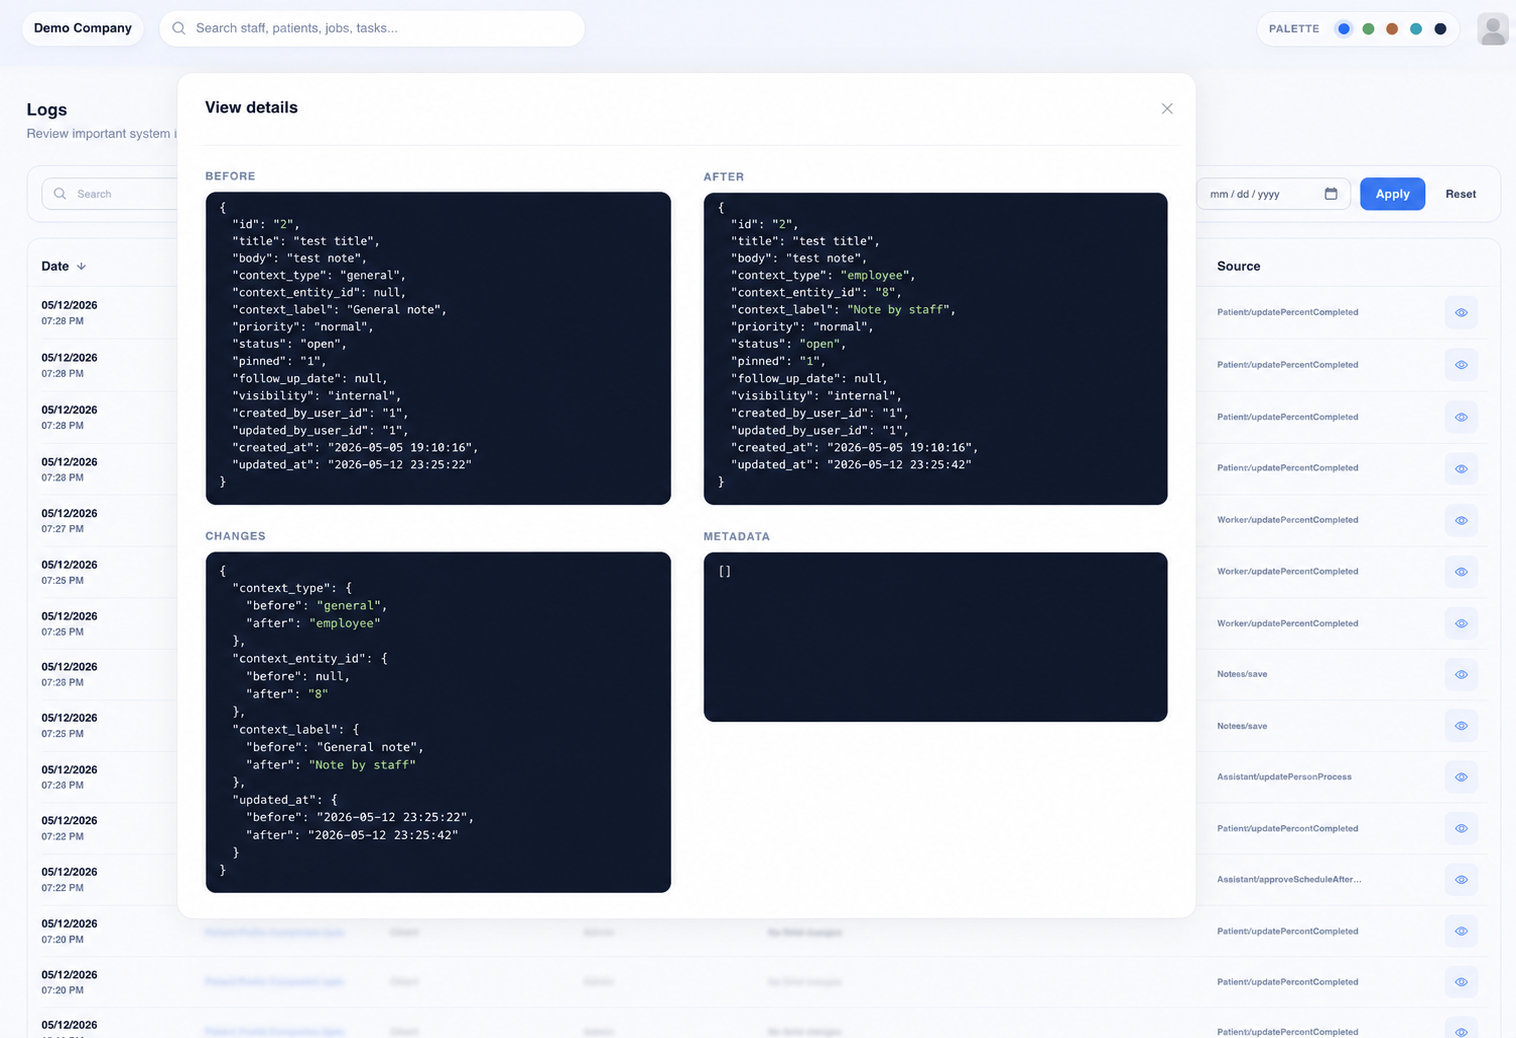This screenshot has height=1038, width=1516.
Task: Click the CHANGES section heading
Action: click(235, 536)
